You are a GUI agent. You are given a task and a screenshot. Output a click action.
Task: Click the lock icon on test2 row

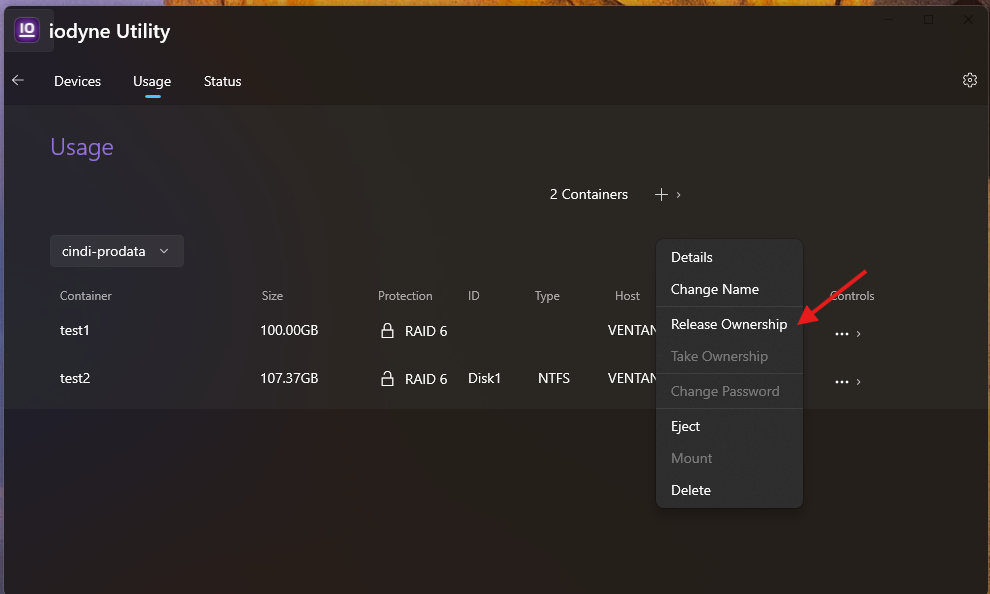(388, 379)
